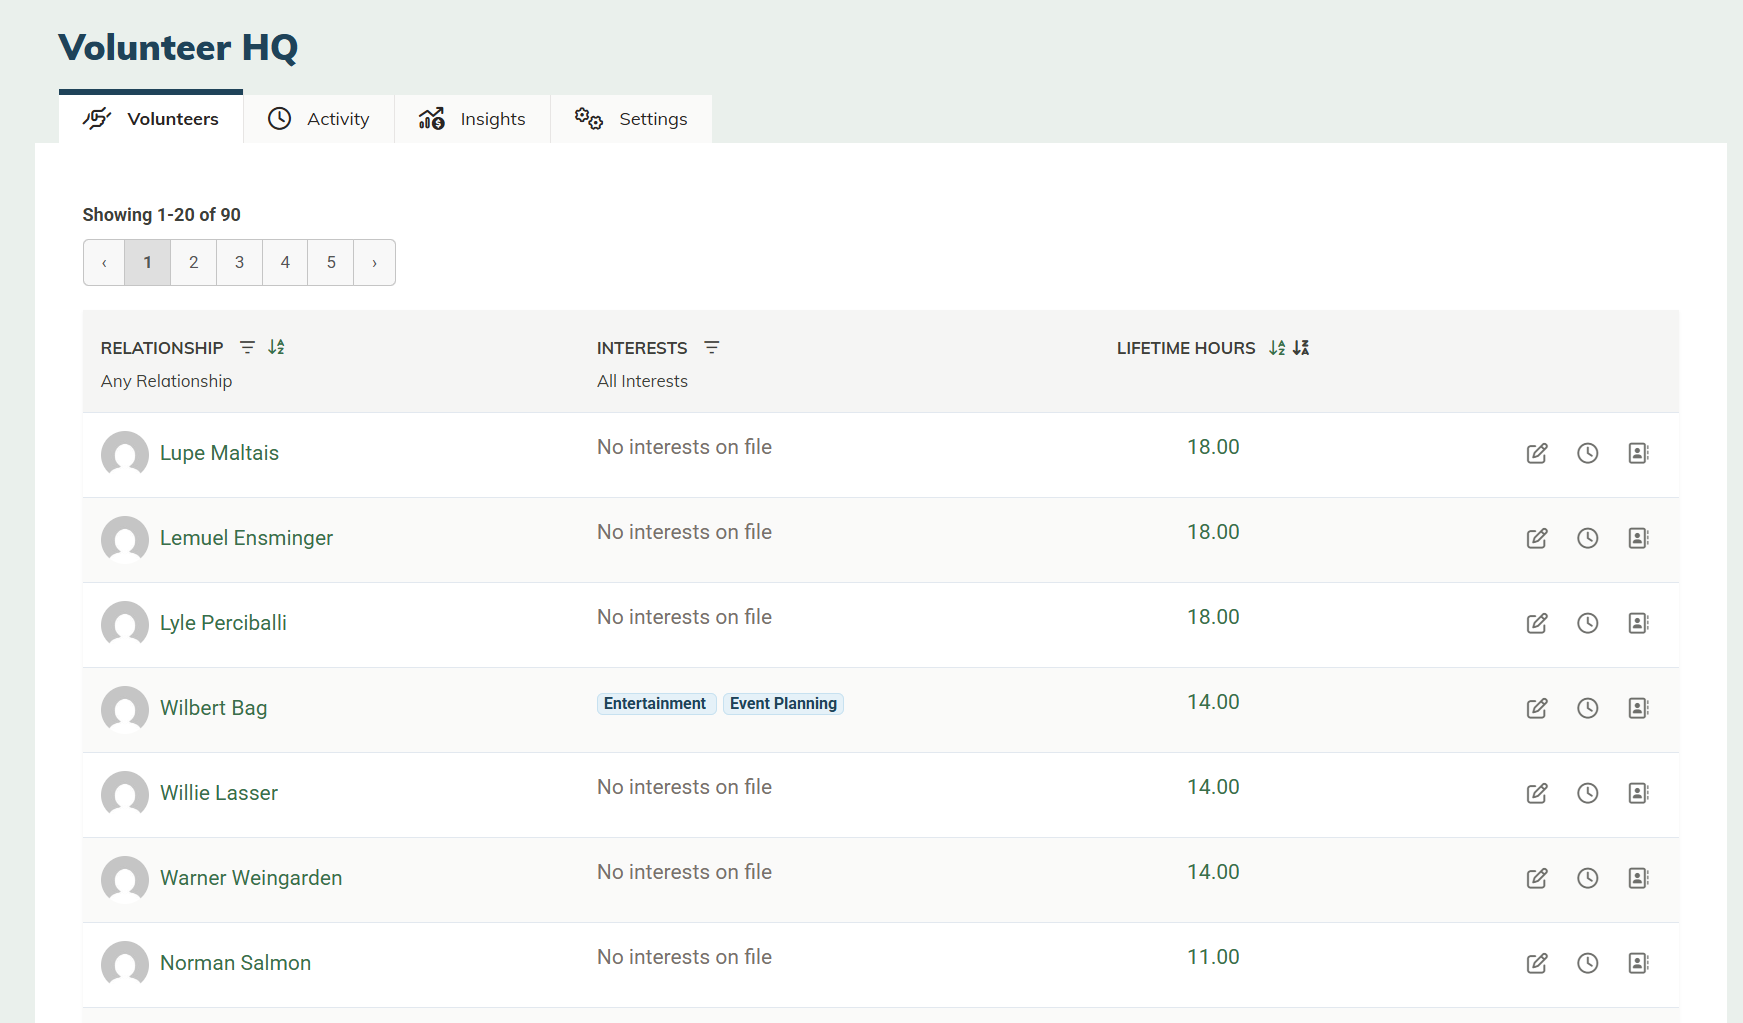
Task: Sort Relationship column ascending
Action: tap(277, 347)
